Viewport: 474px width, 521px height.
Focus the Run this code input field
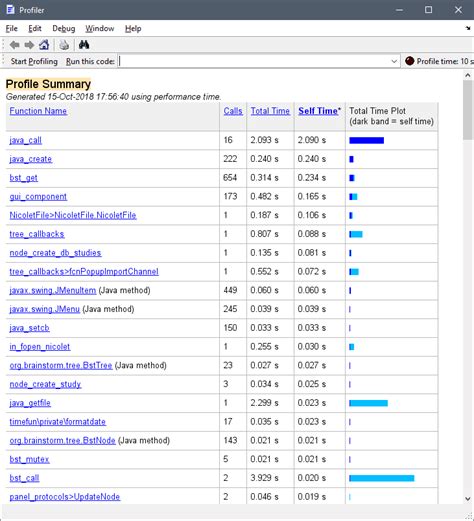pyautogui.click(x=254, y=61)
